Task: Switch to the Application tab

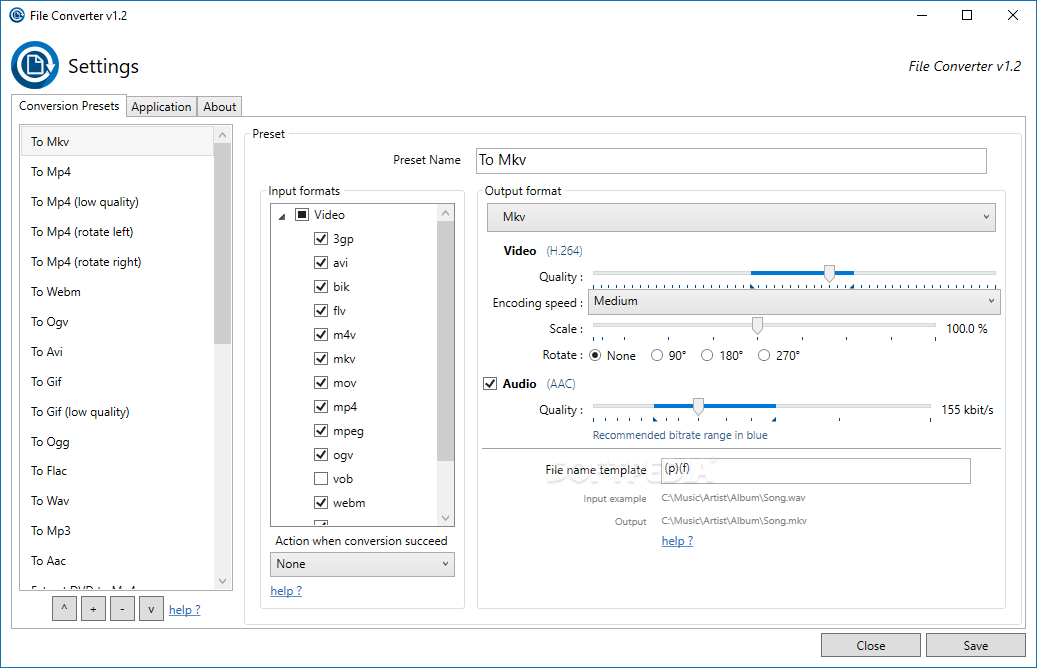Action: coord(161,106)
